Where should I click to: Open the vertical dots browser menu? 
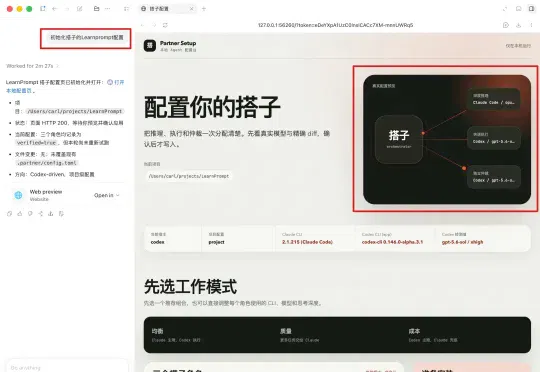(531, 25)
